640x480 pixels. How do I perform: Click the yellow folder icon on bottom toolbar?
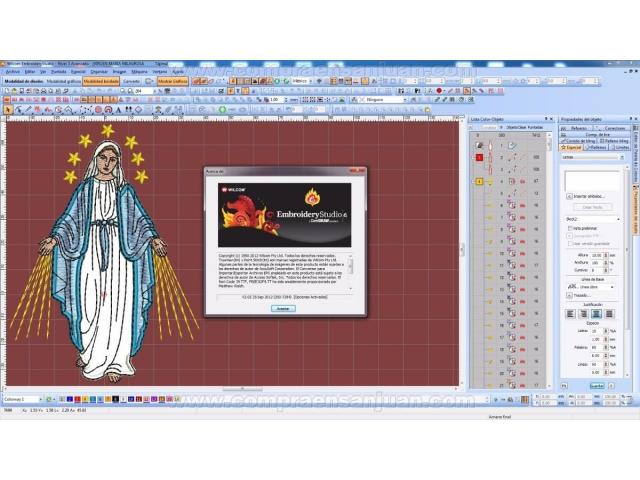427,109
